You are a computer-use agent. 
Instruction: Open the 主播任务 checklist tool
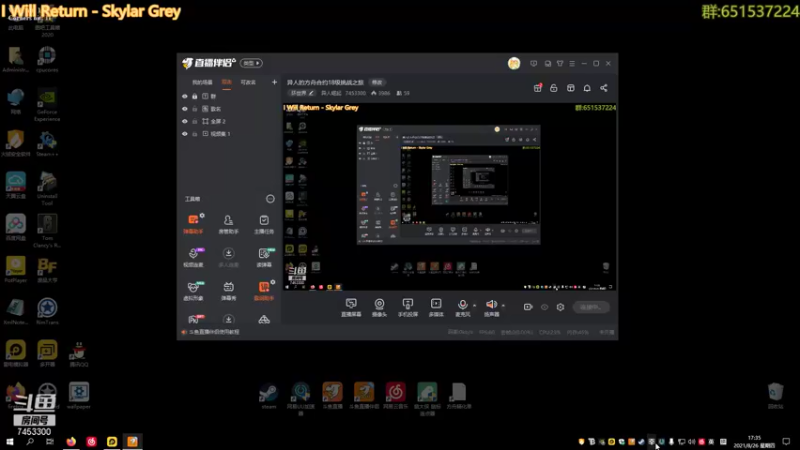[x=264, y=223]
